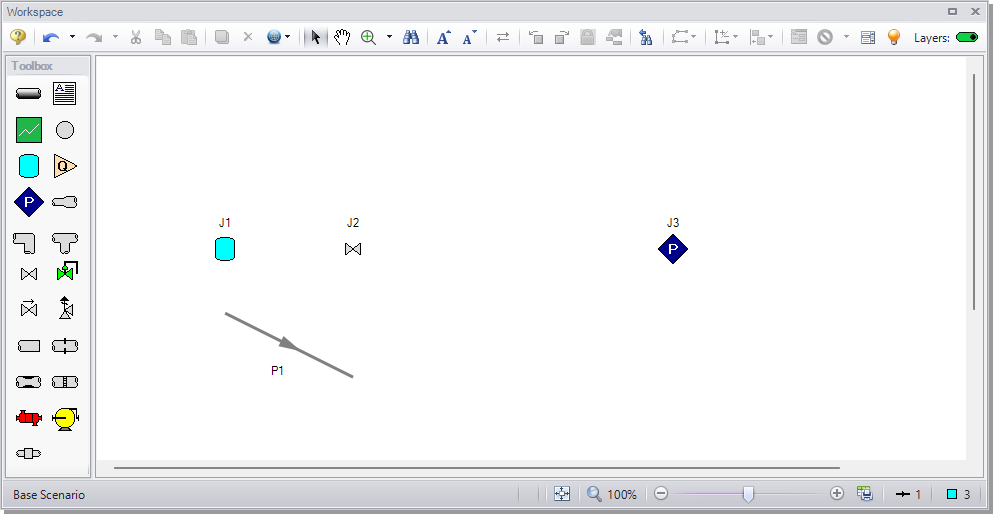Choose the Orifice junction in Toolbox

(x=65, y=346)
